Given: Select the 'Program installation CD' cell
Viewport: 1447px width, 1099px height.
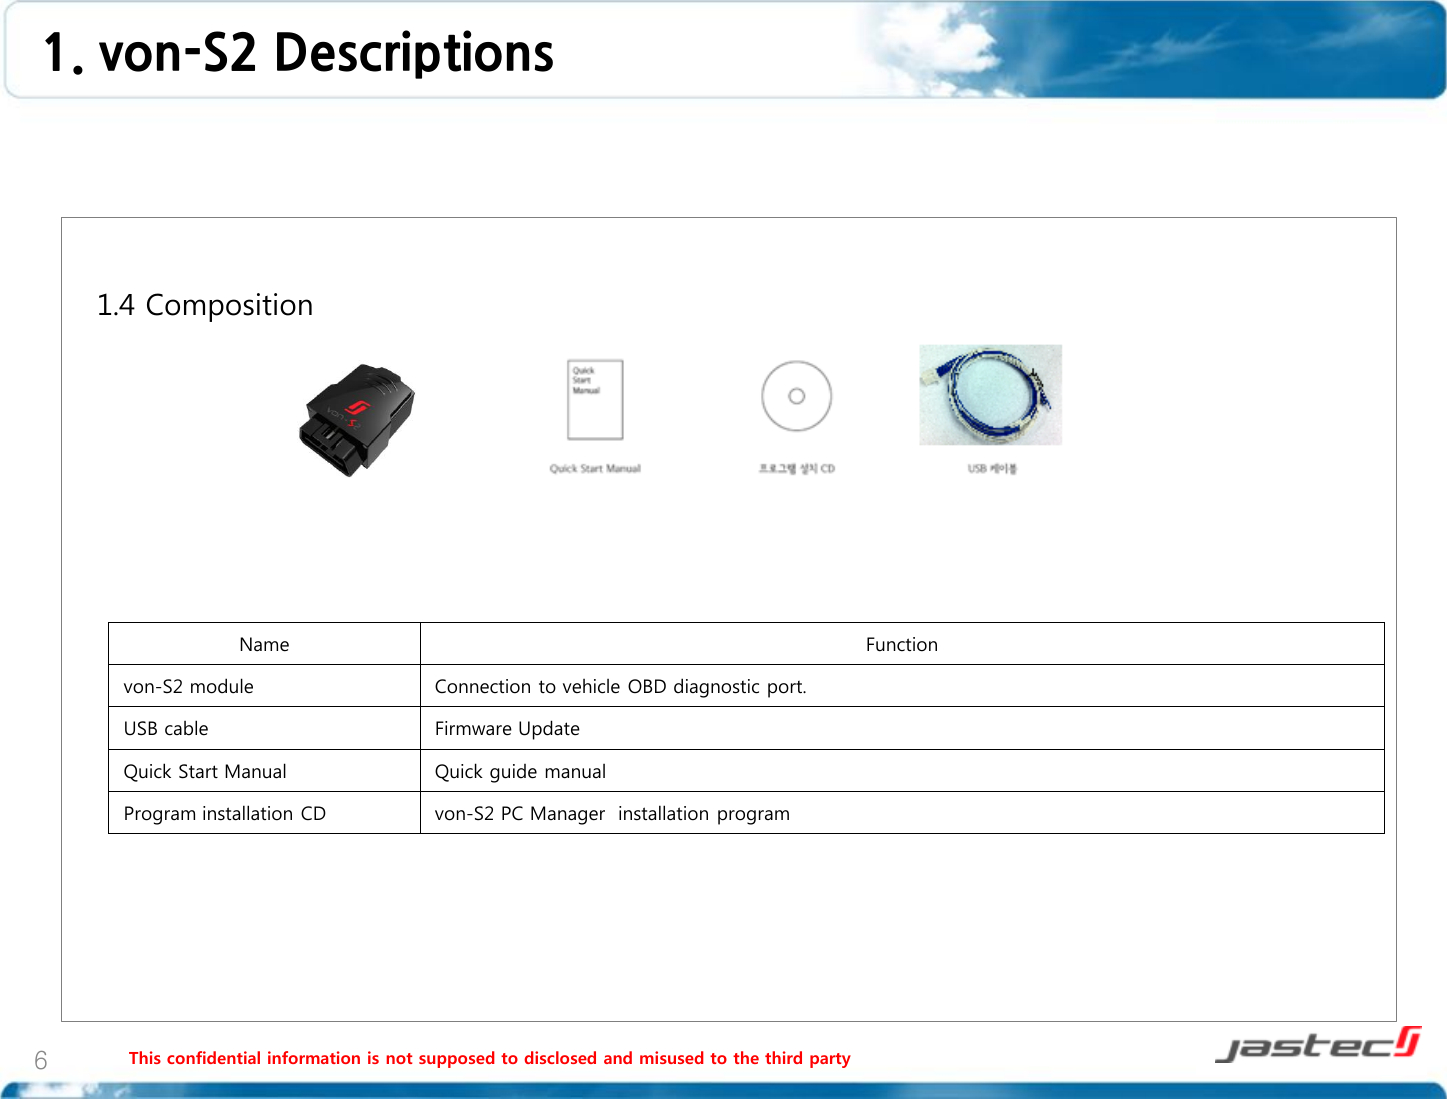Looking at the screenshot, I should pos(264,813).
